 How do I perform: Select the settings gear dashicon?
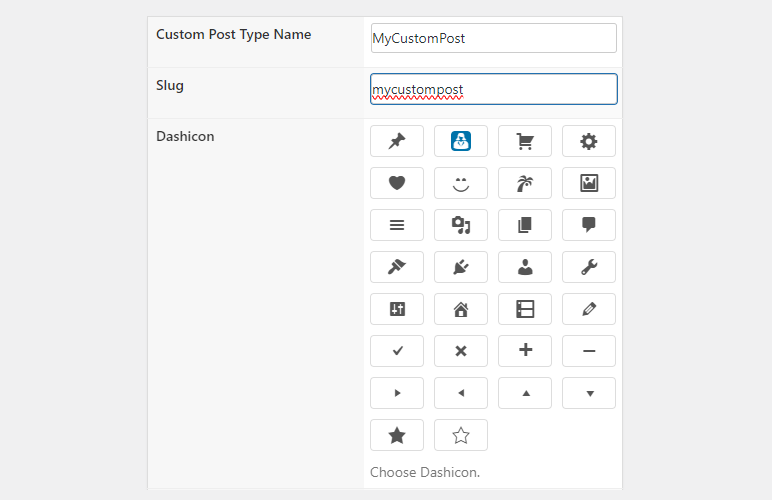tap(589, 141)
